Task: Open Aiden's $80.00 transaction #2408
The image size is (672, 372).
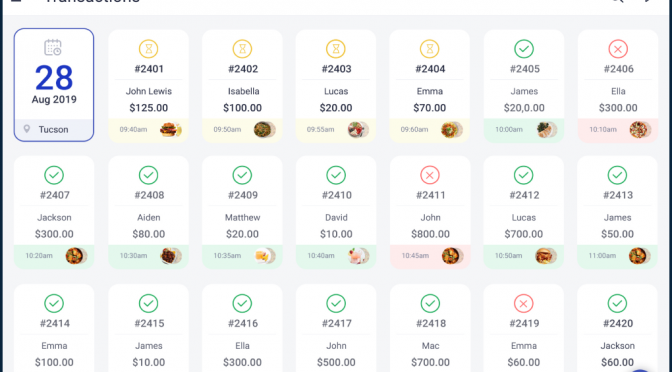Action: click(148, 212)
